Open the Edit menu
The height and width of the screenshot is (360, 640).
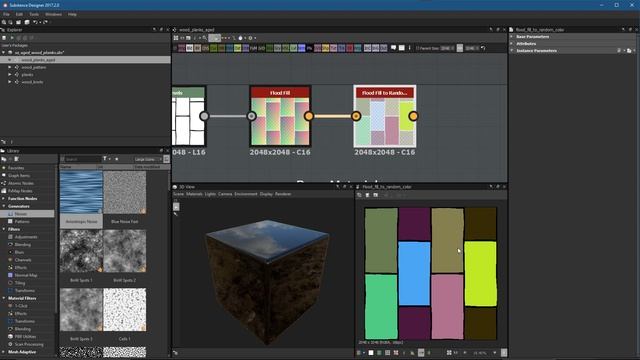[19, 14]
